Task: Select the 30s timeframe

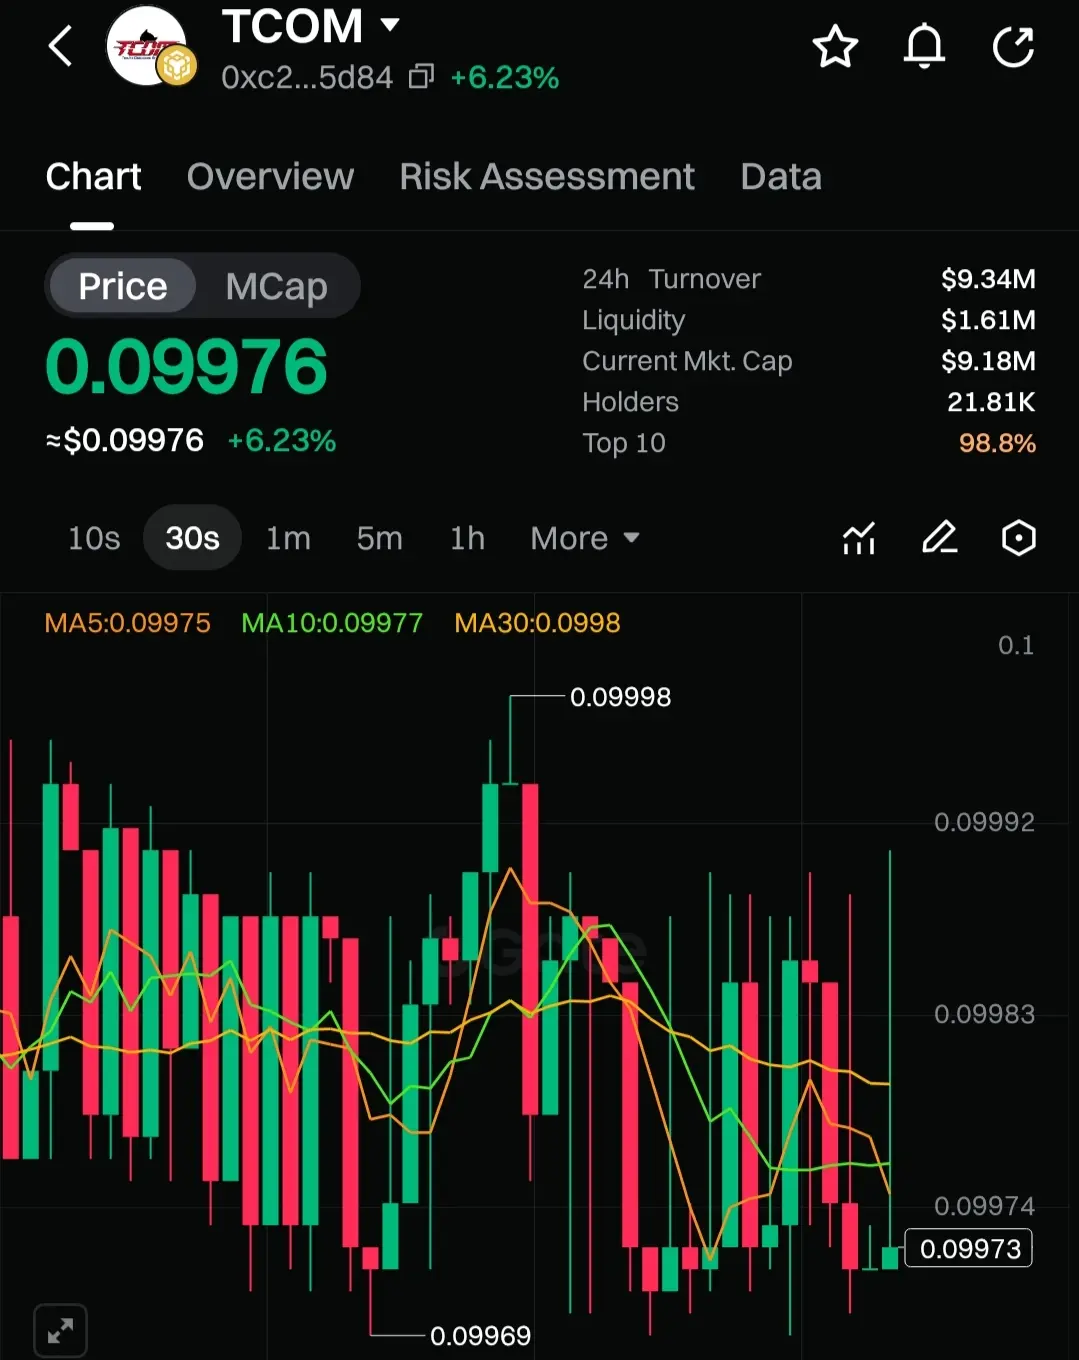Action: [x=192, y=538]
